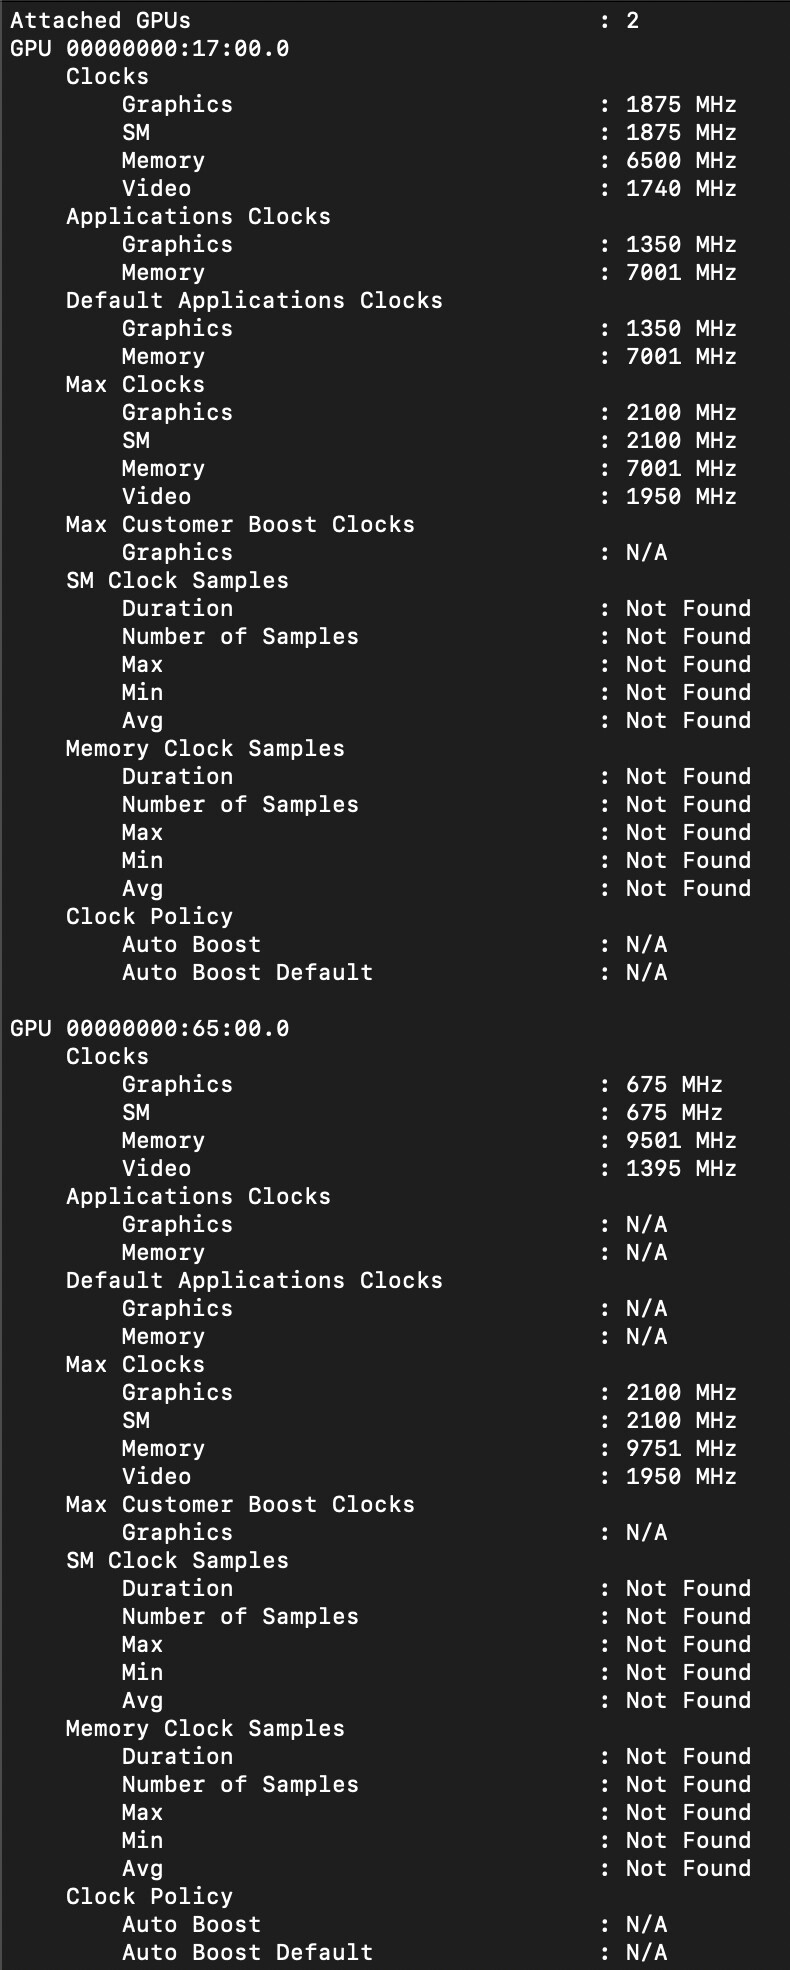Click the 1395 MHz Video value
This screenshot has width=790, height=1970.
(681, 1168)
